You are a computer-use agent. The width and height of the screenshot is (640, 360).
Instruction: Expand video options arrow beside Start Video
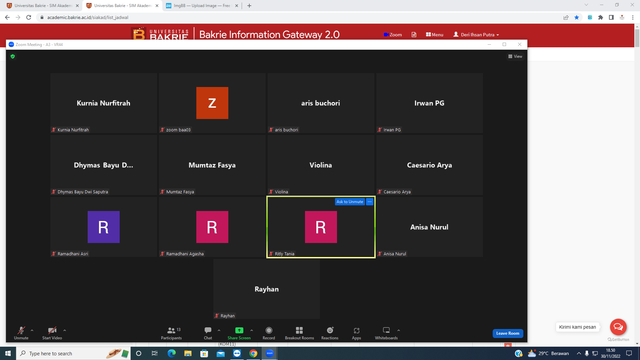[64, 330]
